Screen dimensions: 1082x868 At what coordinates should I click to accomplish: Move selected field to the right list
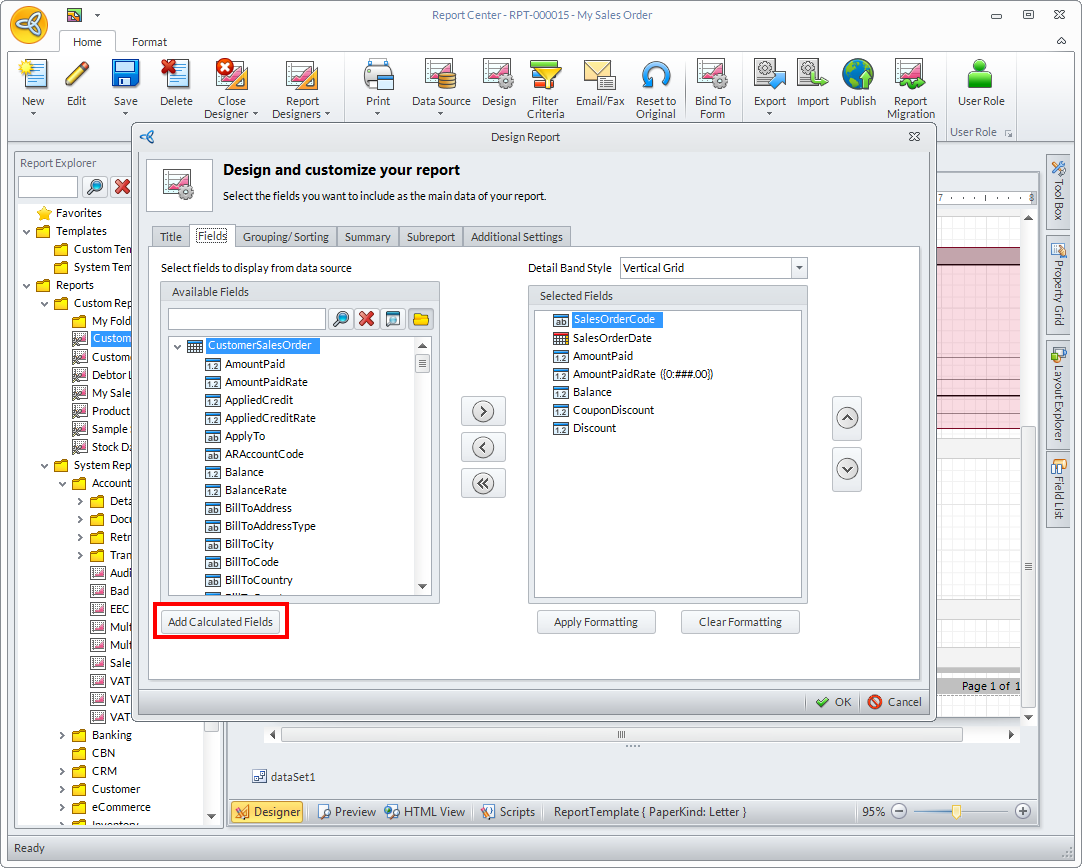click(x=483, y=411)
